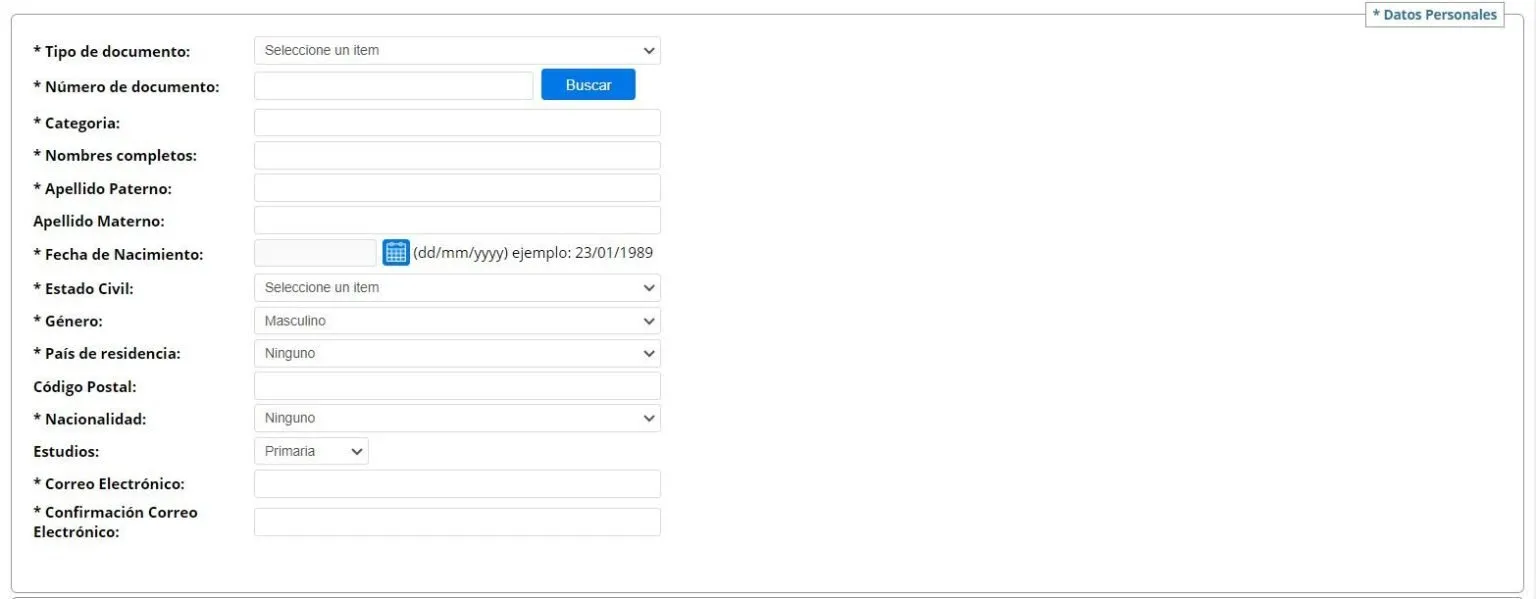The image size is (1536, 599).
Task: Focus the Código Postal field
Action: [457, 386]
